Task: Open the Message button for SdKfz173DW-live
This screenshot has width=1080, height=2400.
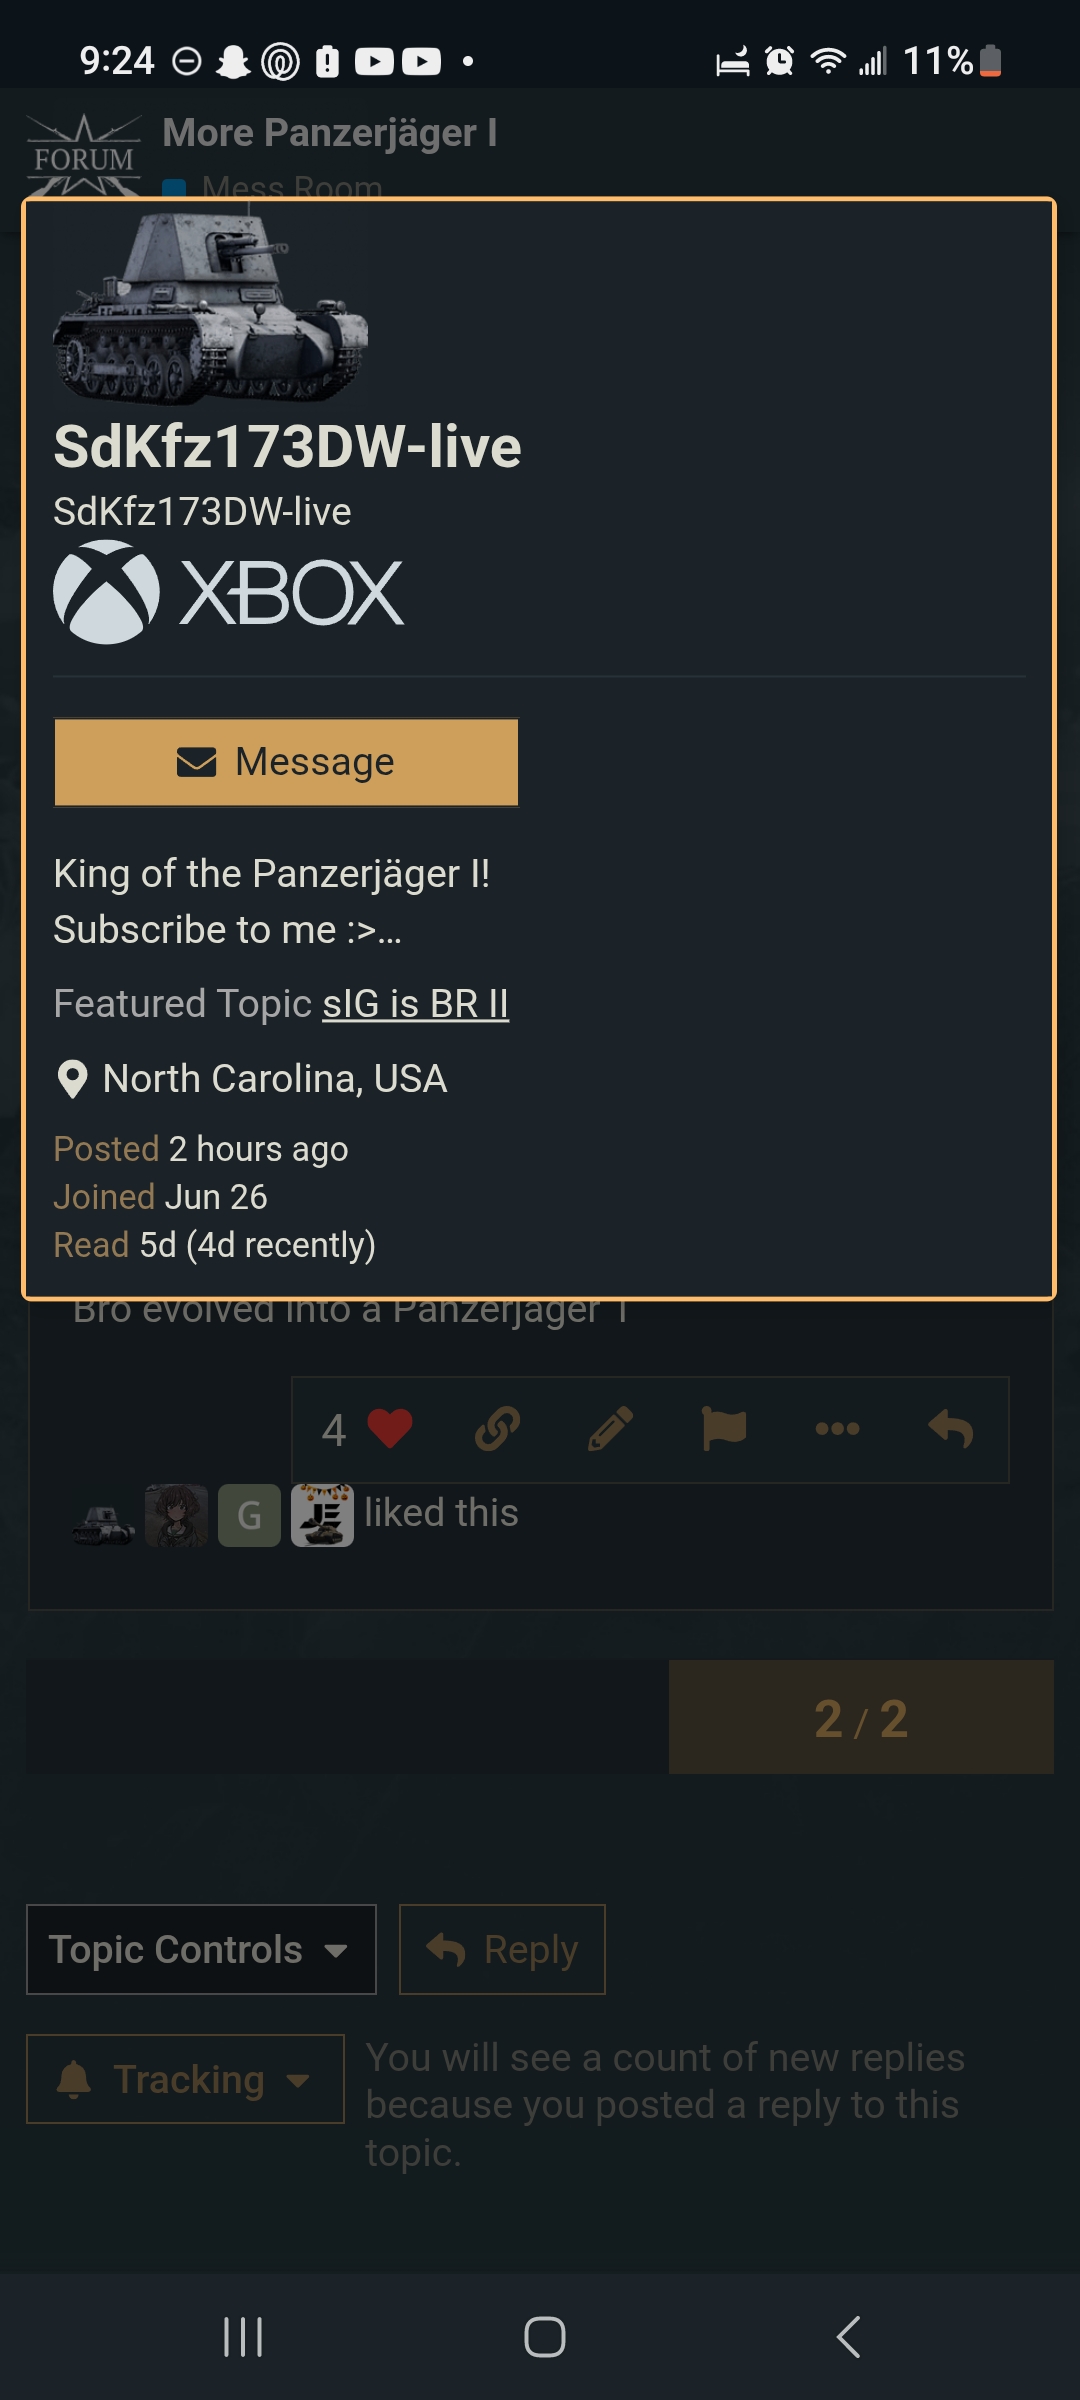Action: 286,762
